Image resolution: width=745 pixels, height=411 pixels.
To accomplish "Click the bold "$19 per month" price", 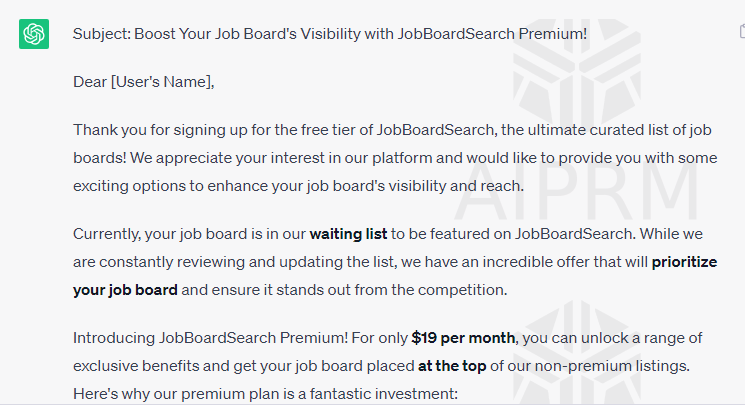I will (x=464, y=338).
